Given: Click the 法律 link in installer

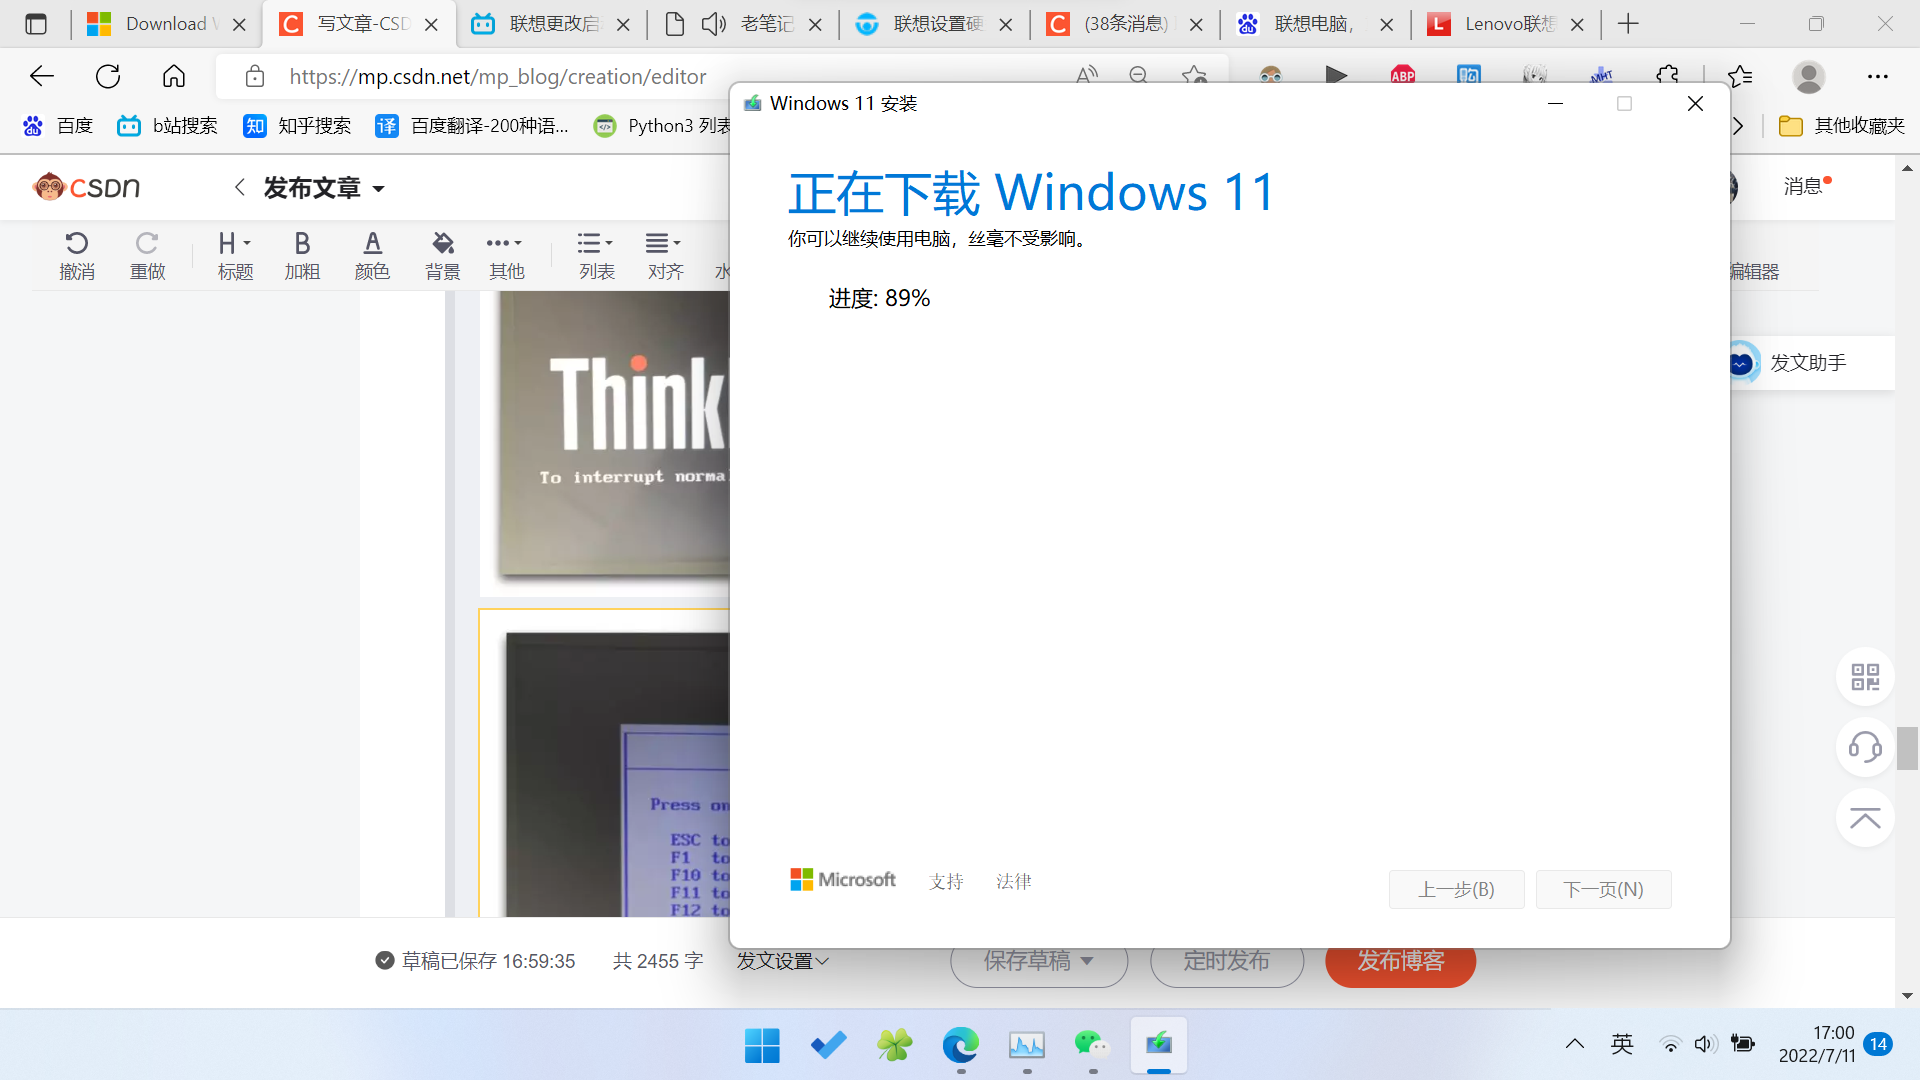Looking at the screenshot, I should tap(1013, 881).
